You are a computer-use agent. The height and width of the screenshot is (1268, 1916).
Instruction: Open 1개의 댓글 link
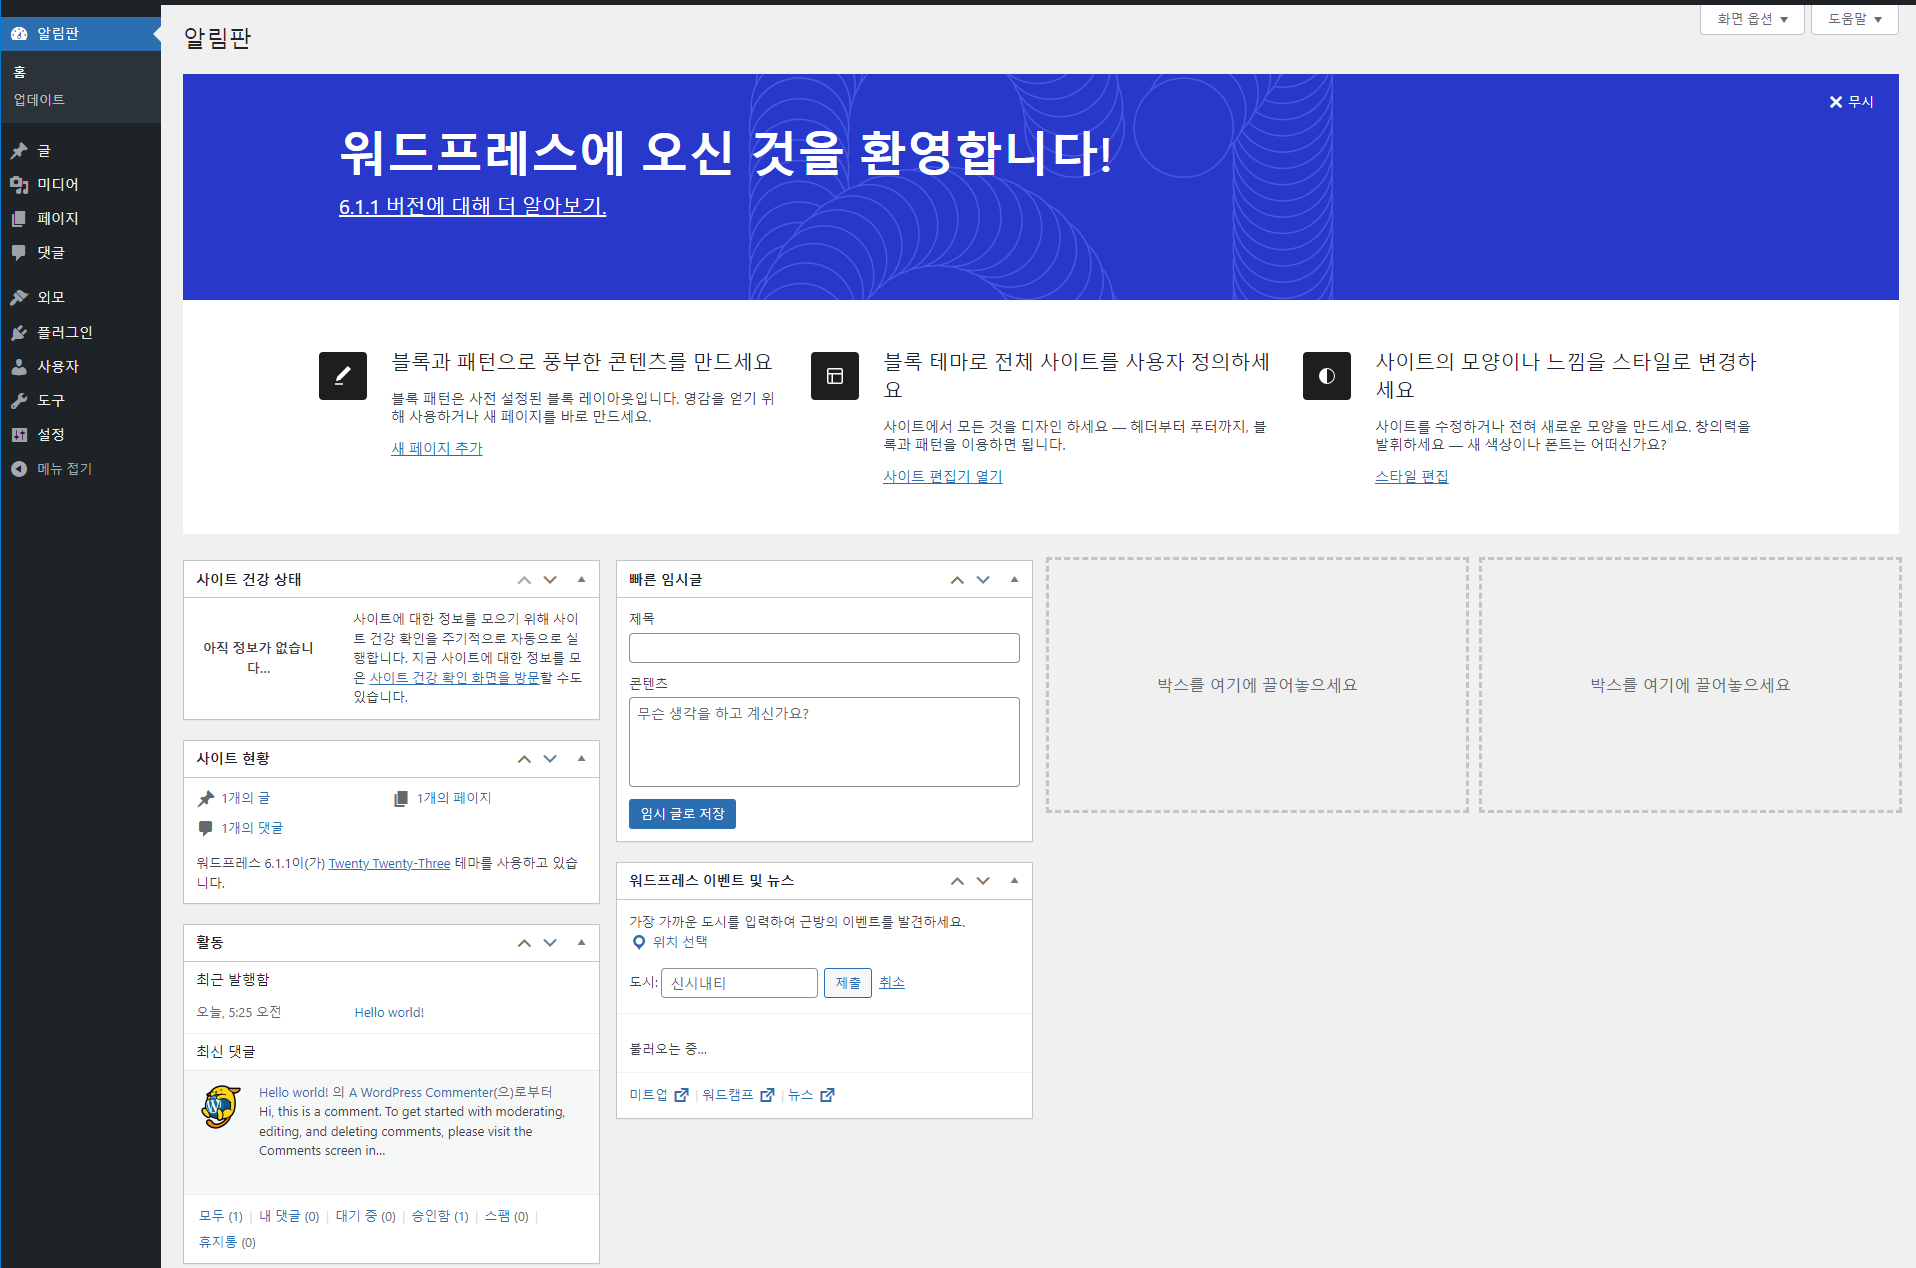[x=252, y=828]
